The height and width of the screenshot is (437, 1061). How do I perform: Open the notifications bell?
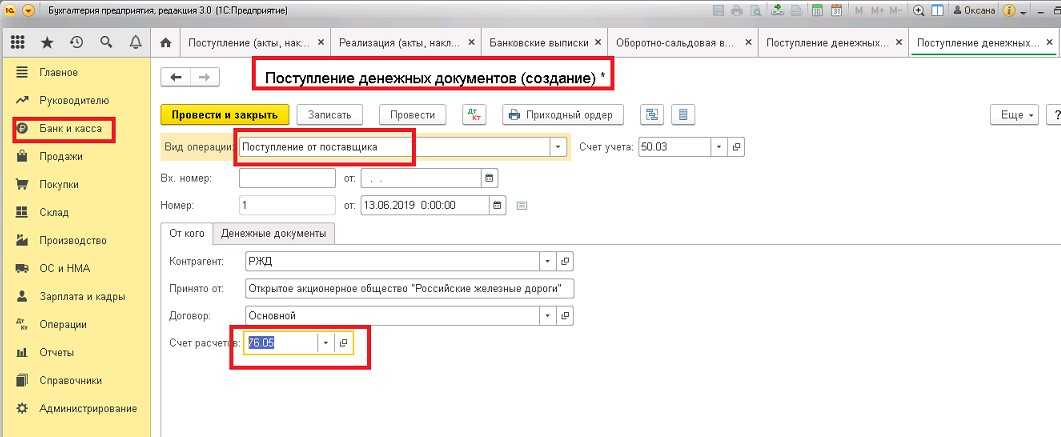point(135,42)
